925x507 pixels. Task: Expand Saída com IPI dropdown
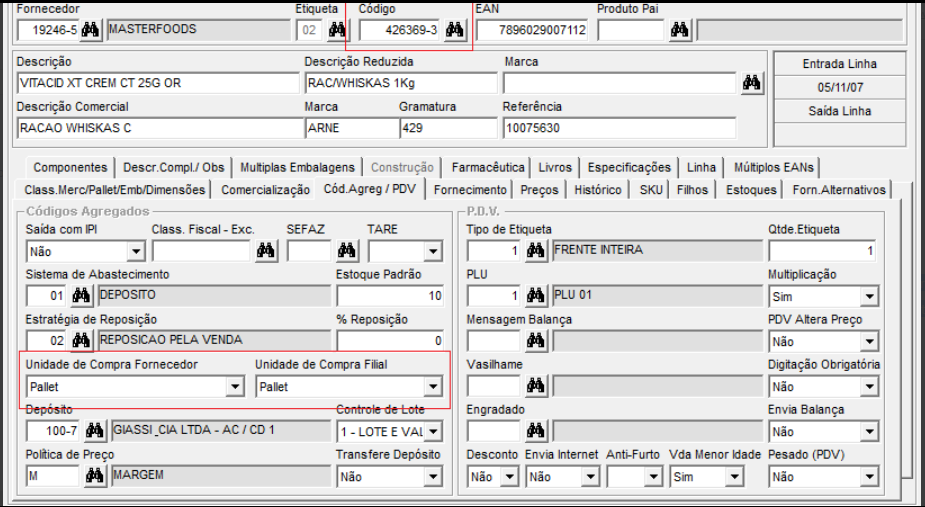pyautogui.click(x=136, y=252)
